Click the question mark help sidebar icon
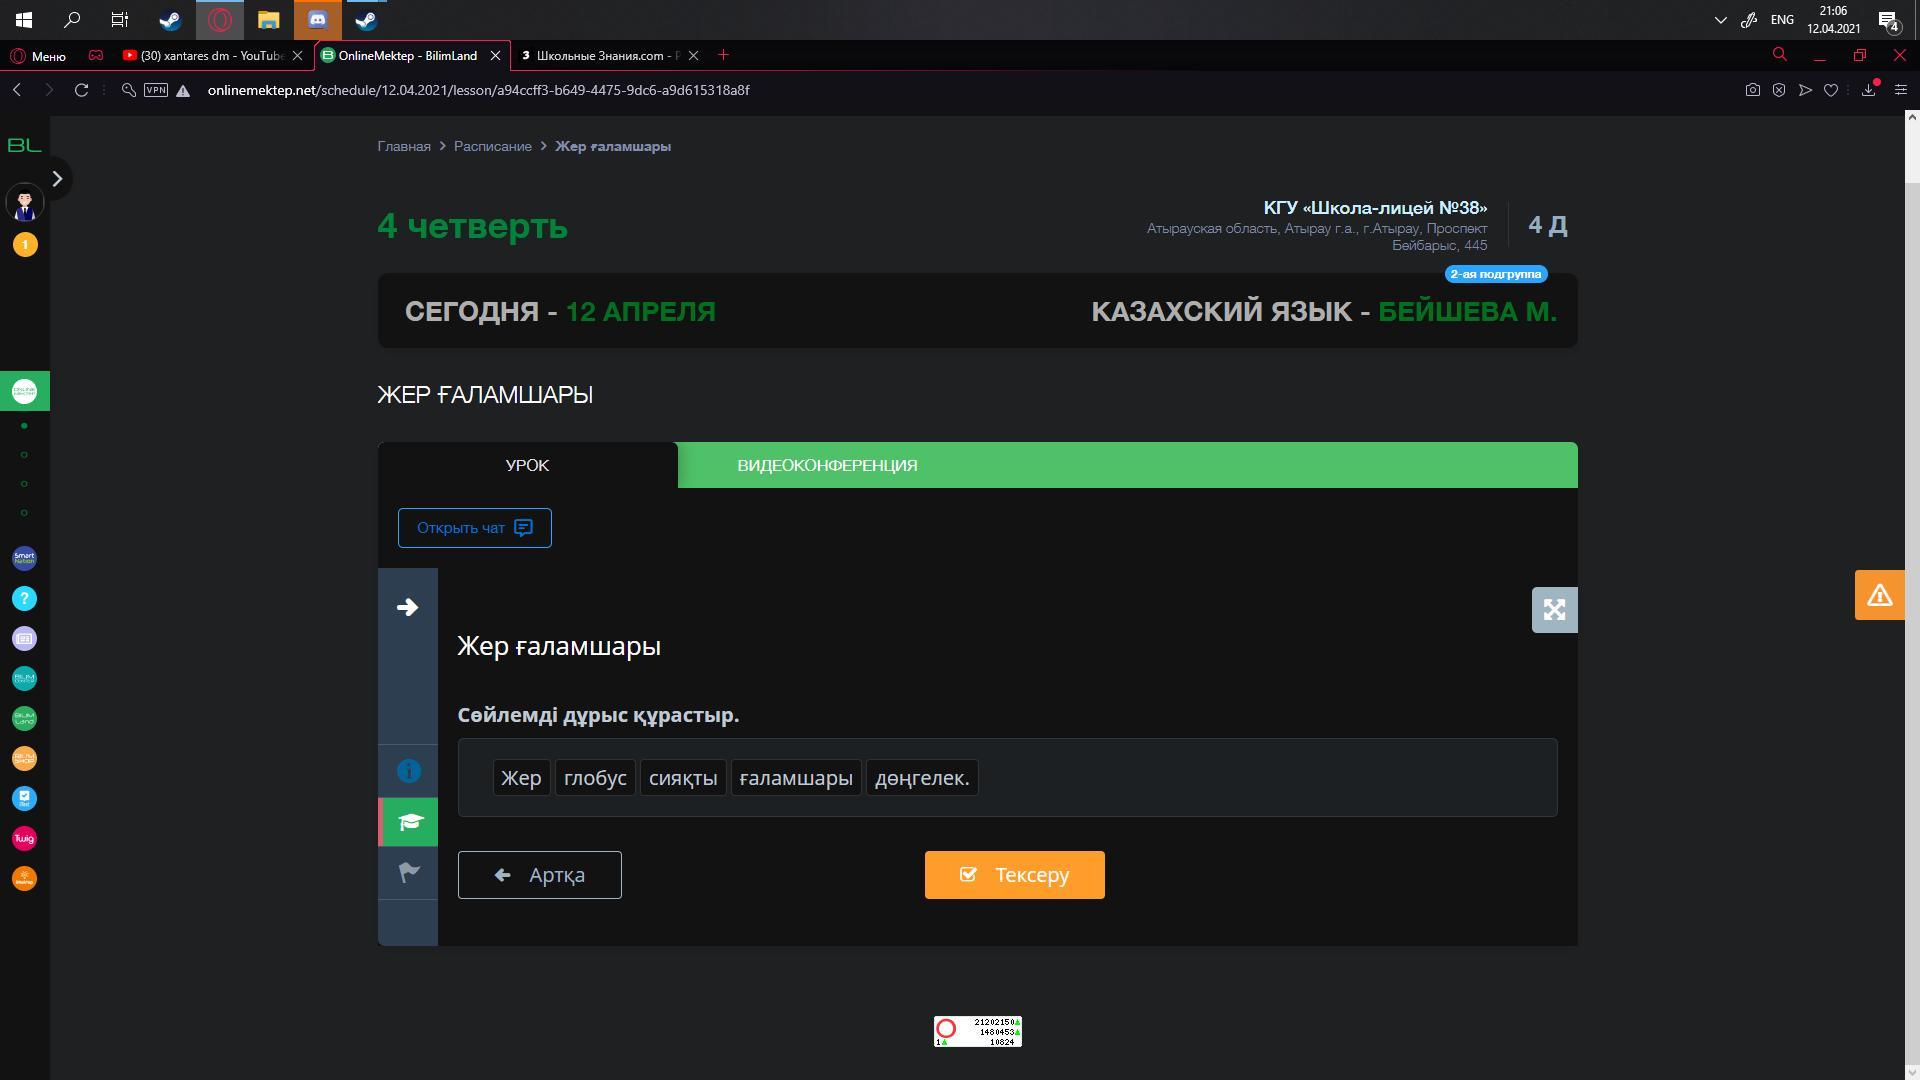This screenshot has height=1080, width=1920. pos(24,598)
